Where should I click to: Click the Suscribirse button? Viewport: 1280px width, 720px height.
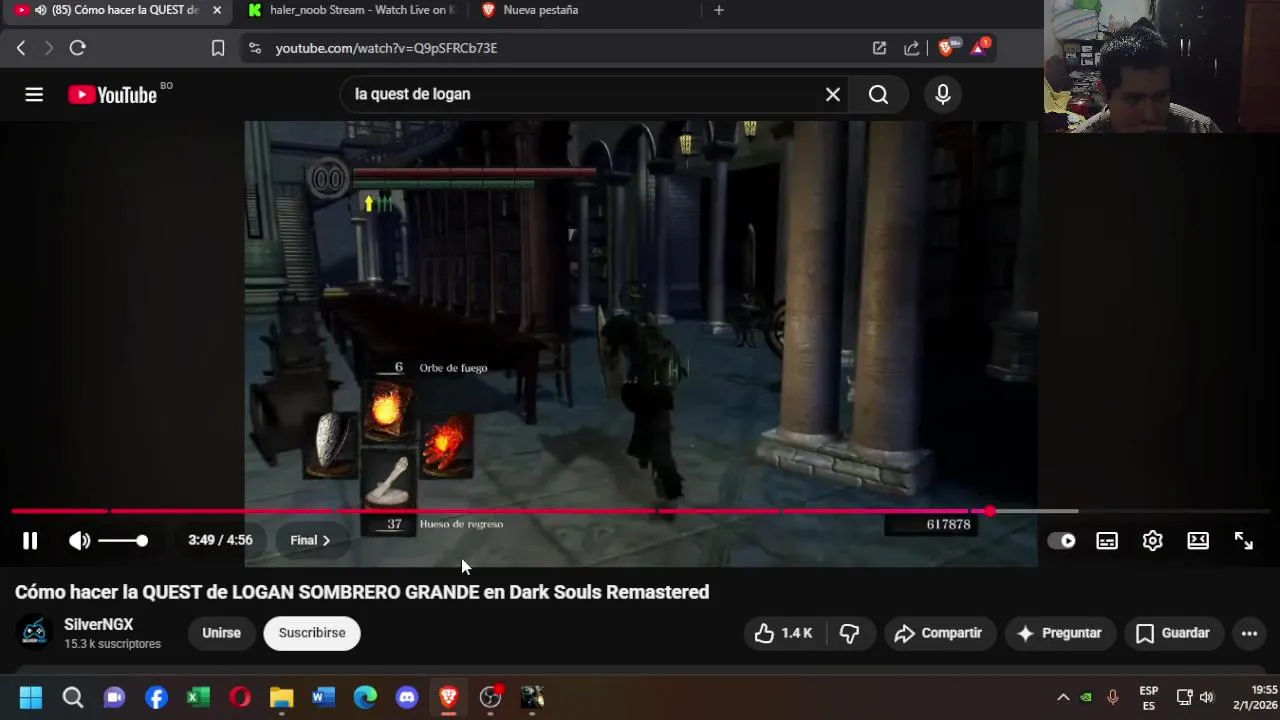(312, 633)
